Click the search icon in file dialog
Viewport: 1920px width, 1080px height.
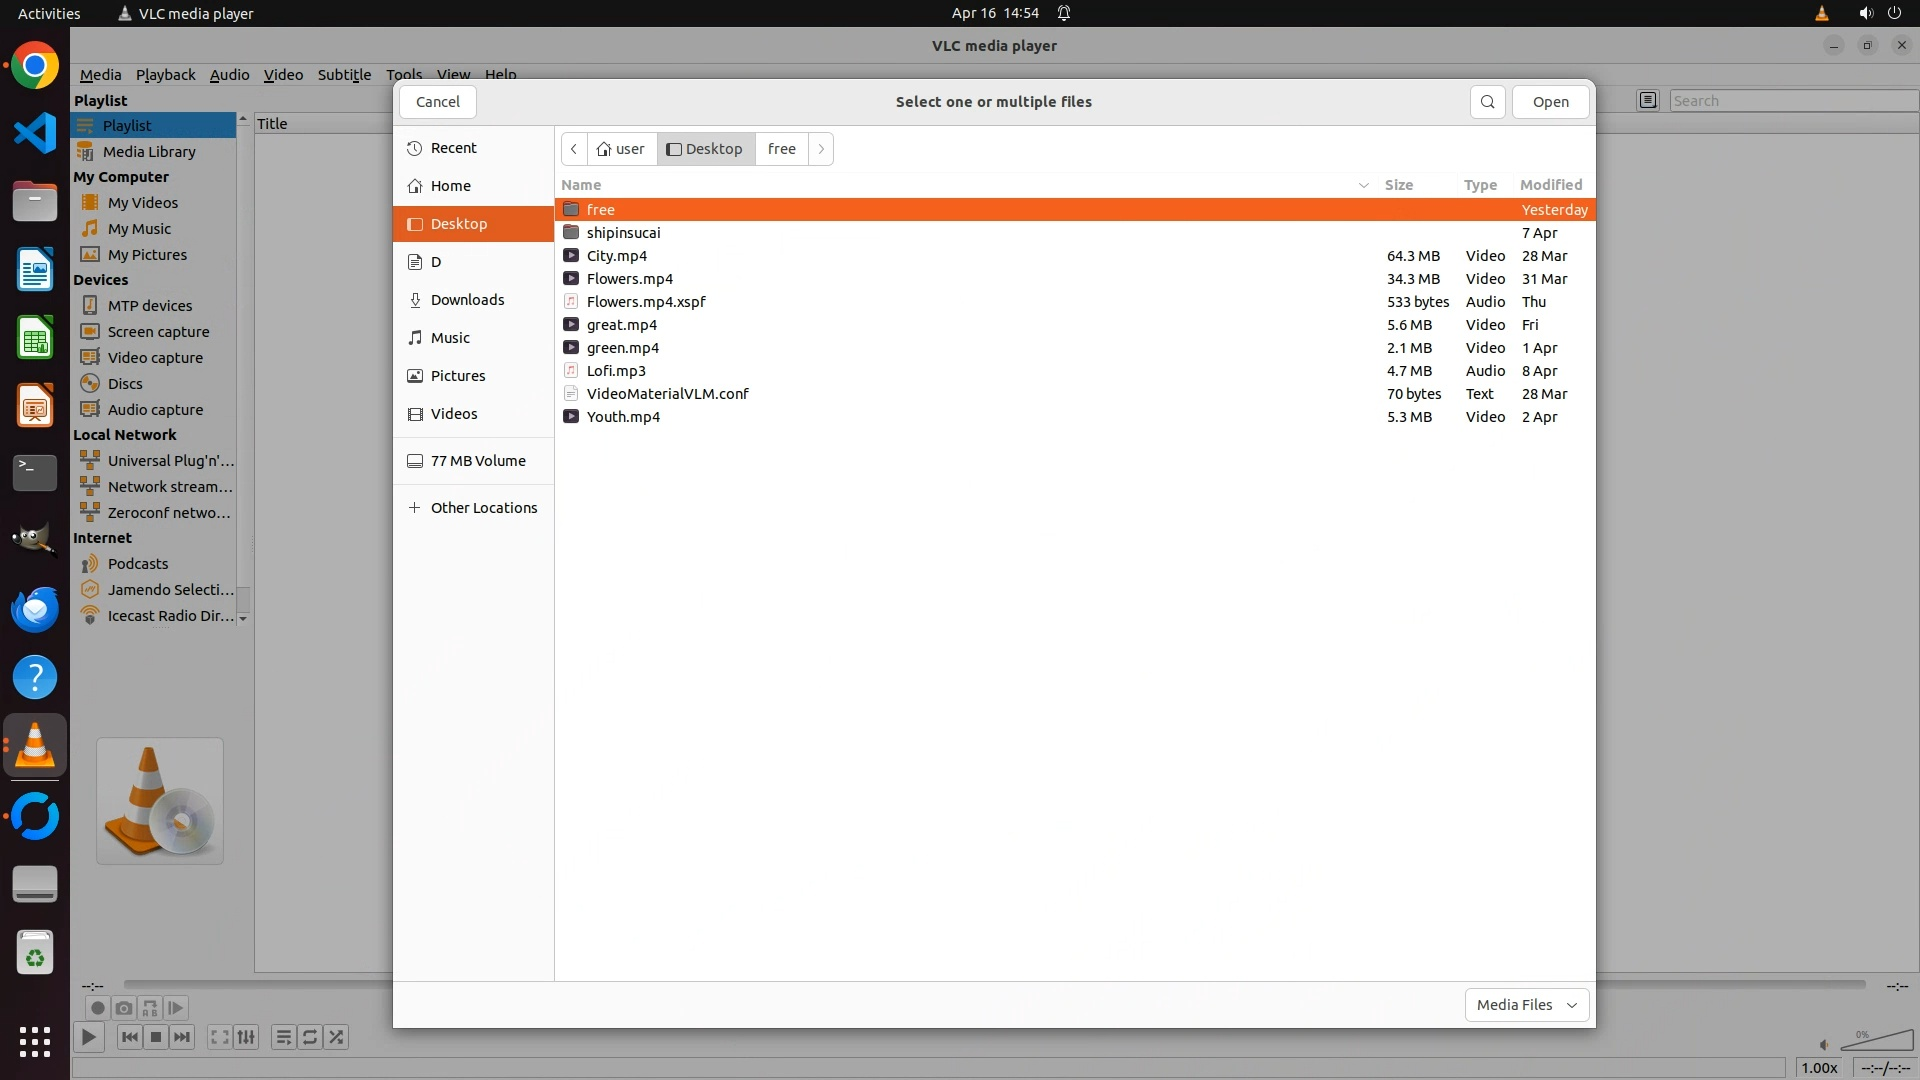pyautogui.click(x=1487, y=102)
